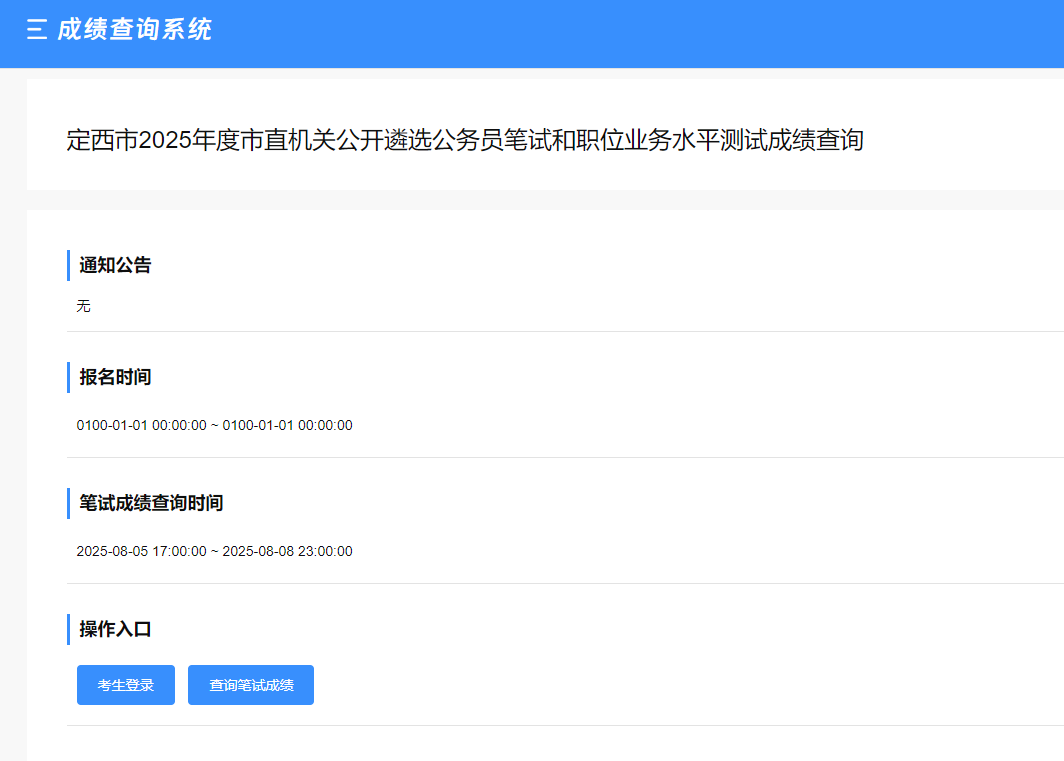Open the hamburger menu in header
Image resolution: width=1064 pixels, height=761 pixels.
pos(37,30)
